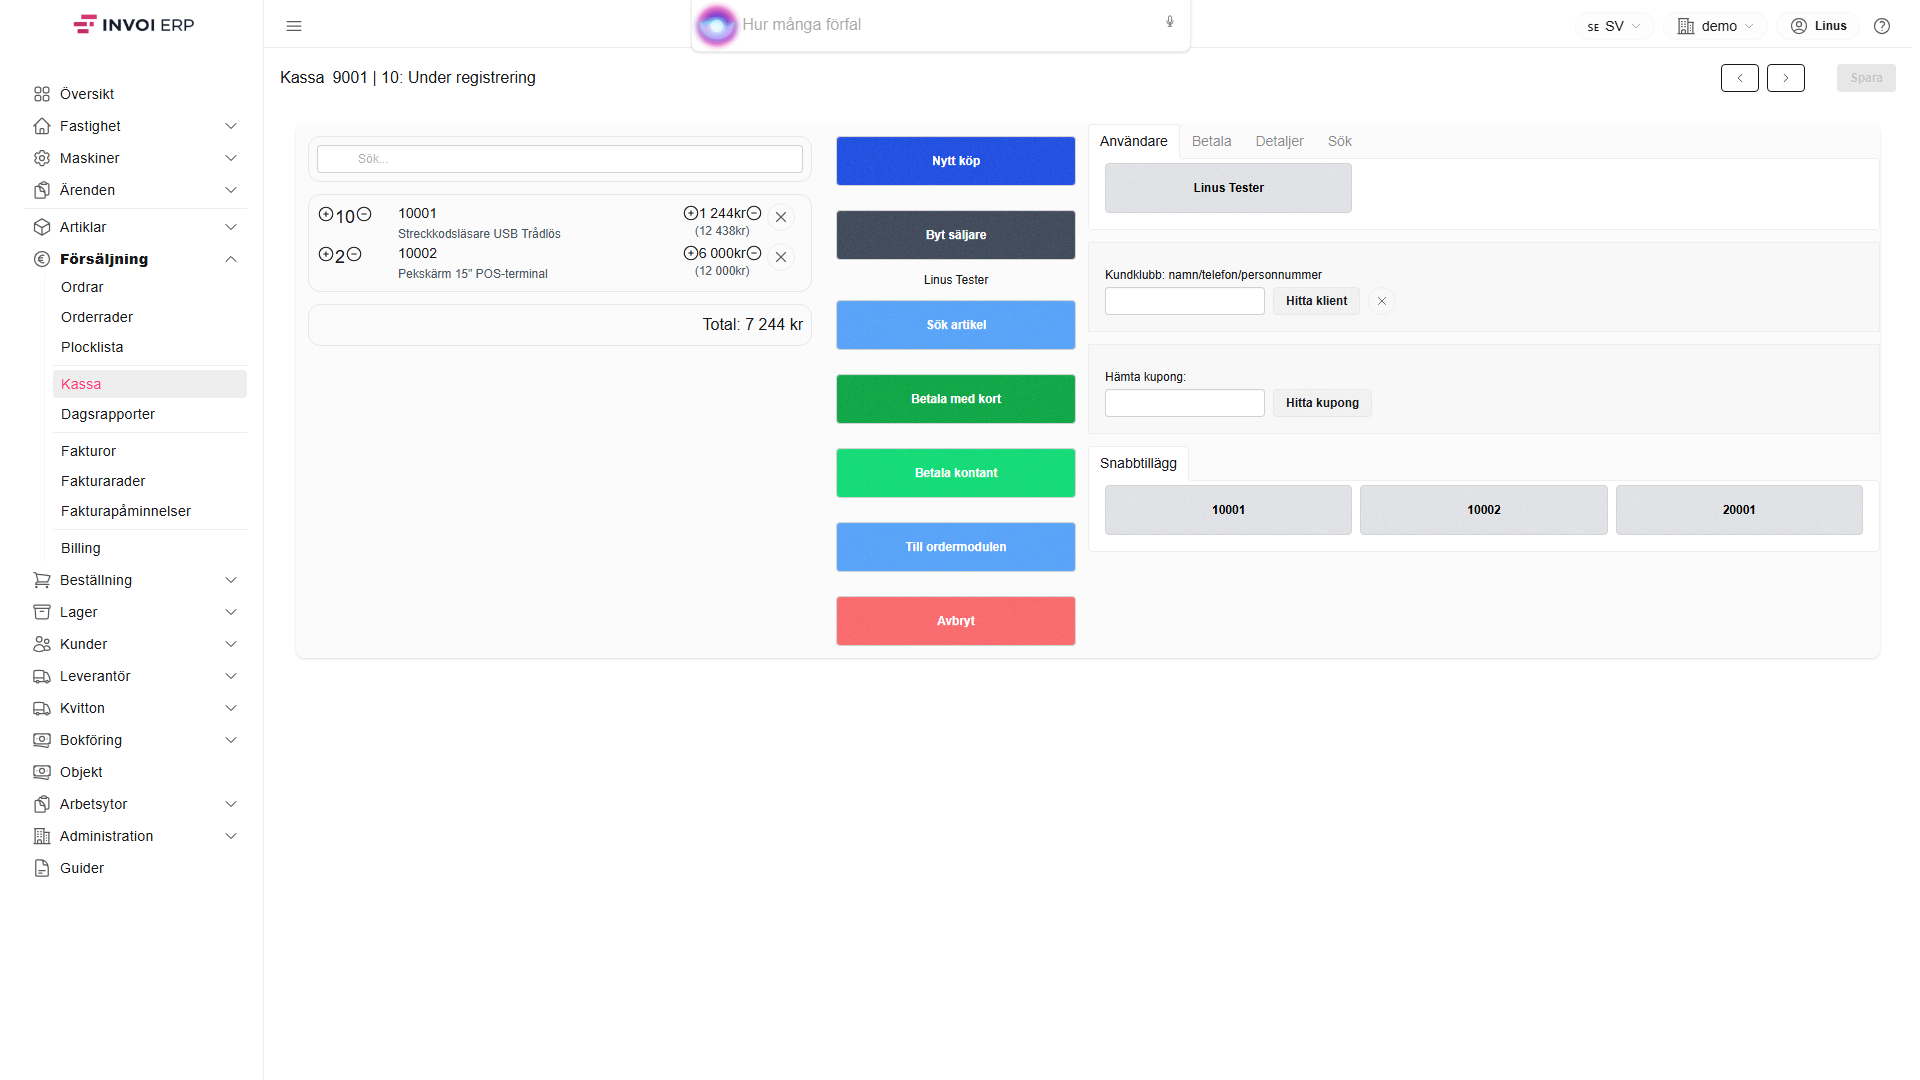
Task: Switch to the Sök tab
Action: coord(1339,141)
